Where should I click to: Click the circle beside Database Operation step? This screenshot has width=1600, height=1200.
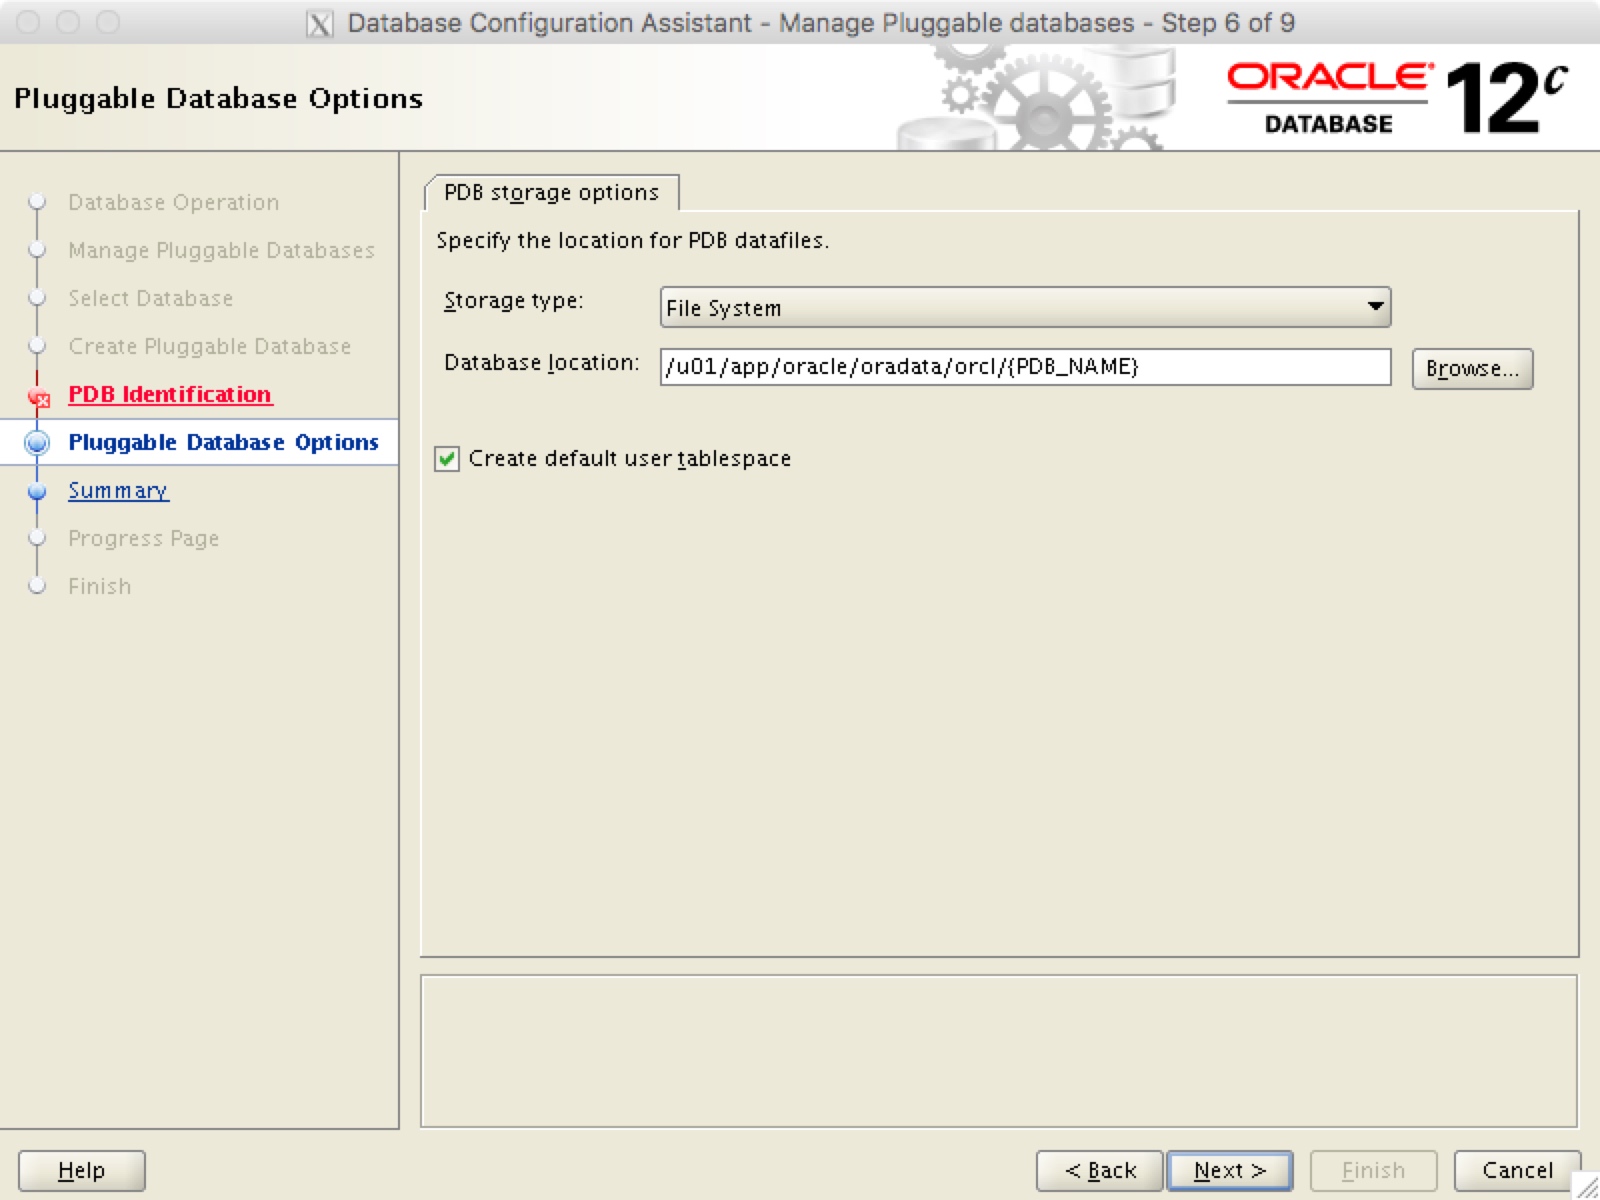(x=38, y=203)
